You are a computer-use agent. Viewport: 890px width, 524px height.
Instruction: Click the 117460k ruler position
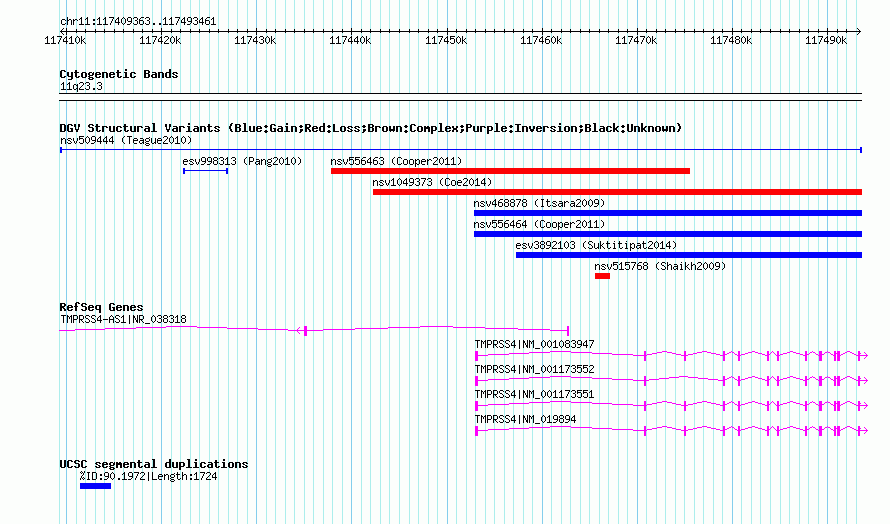(x=541, y=40)
